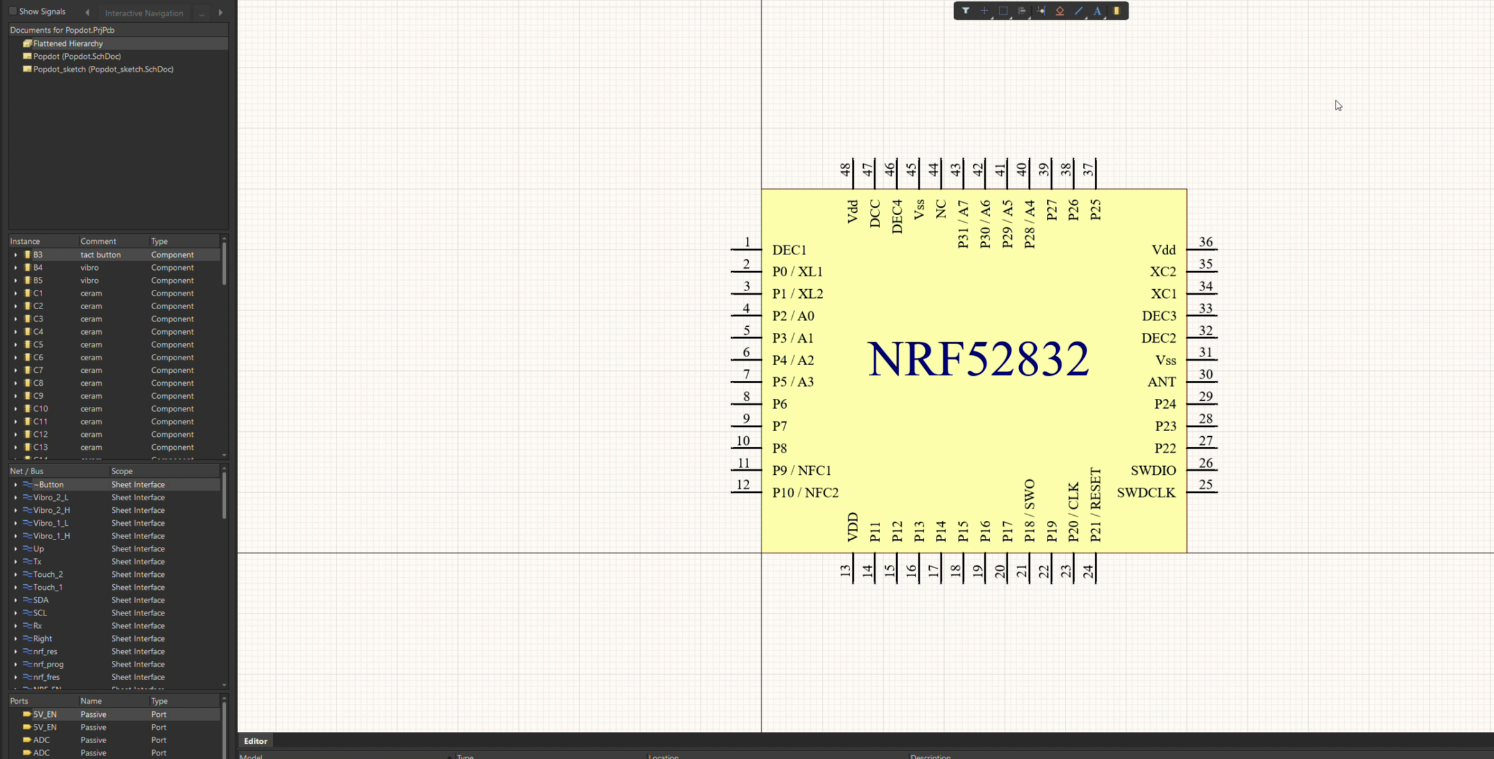Screen dimensions: 1494x759
Task: Expand the C7 instance row
Action: point(15,370)
